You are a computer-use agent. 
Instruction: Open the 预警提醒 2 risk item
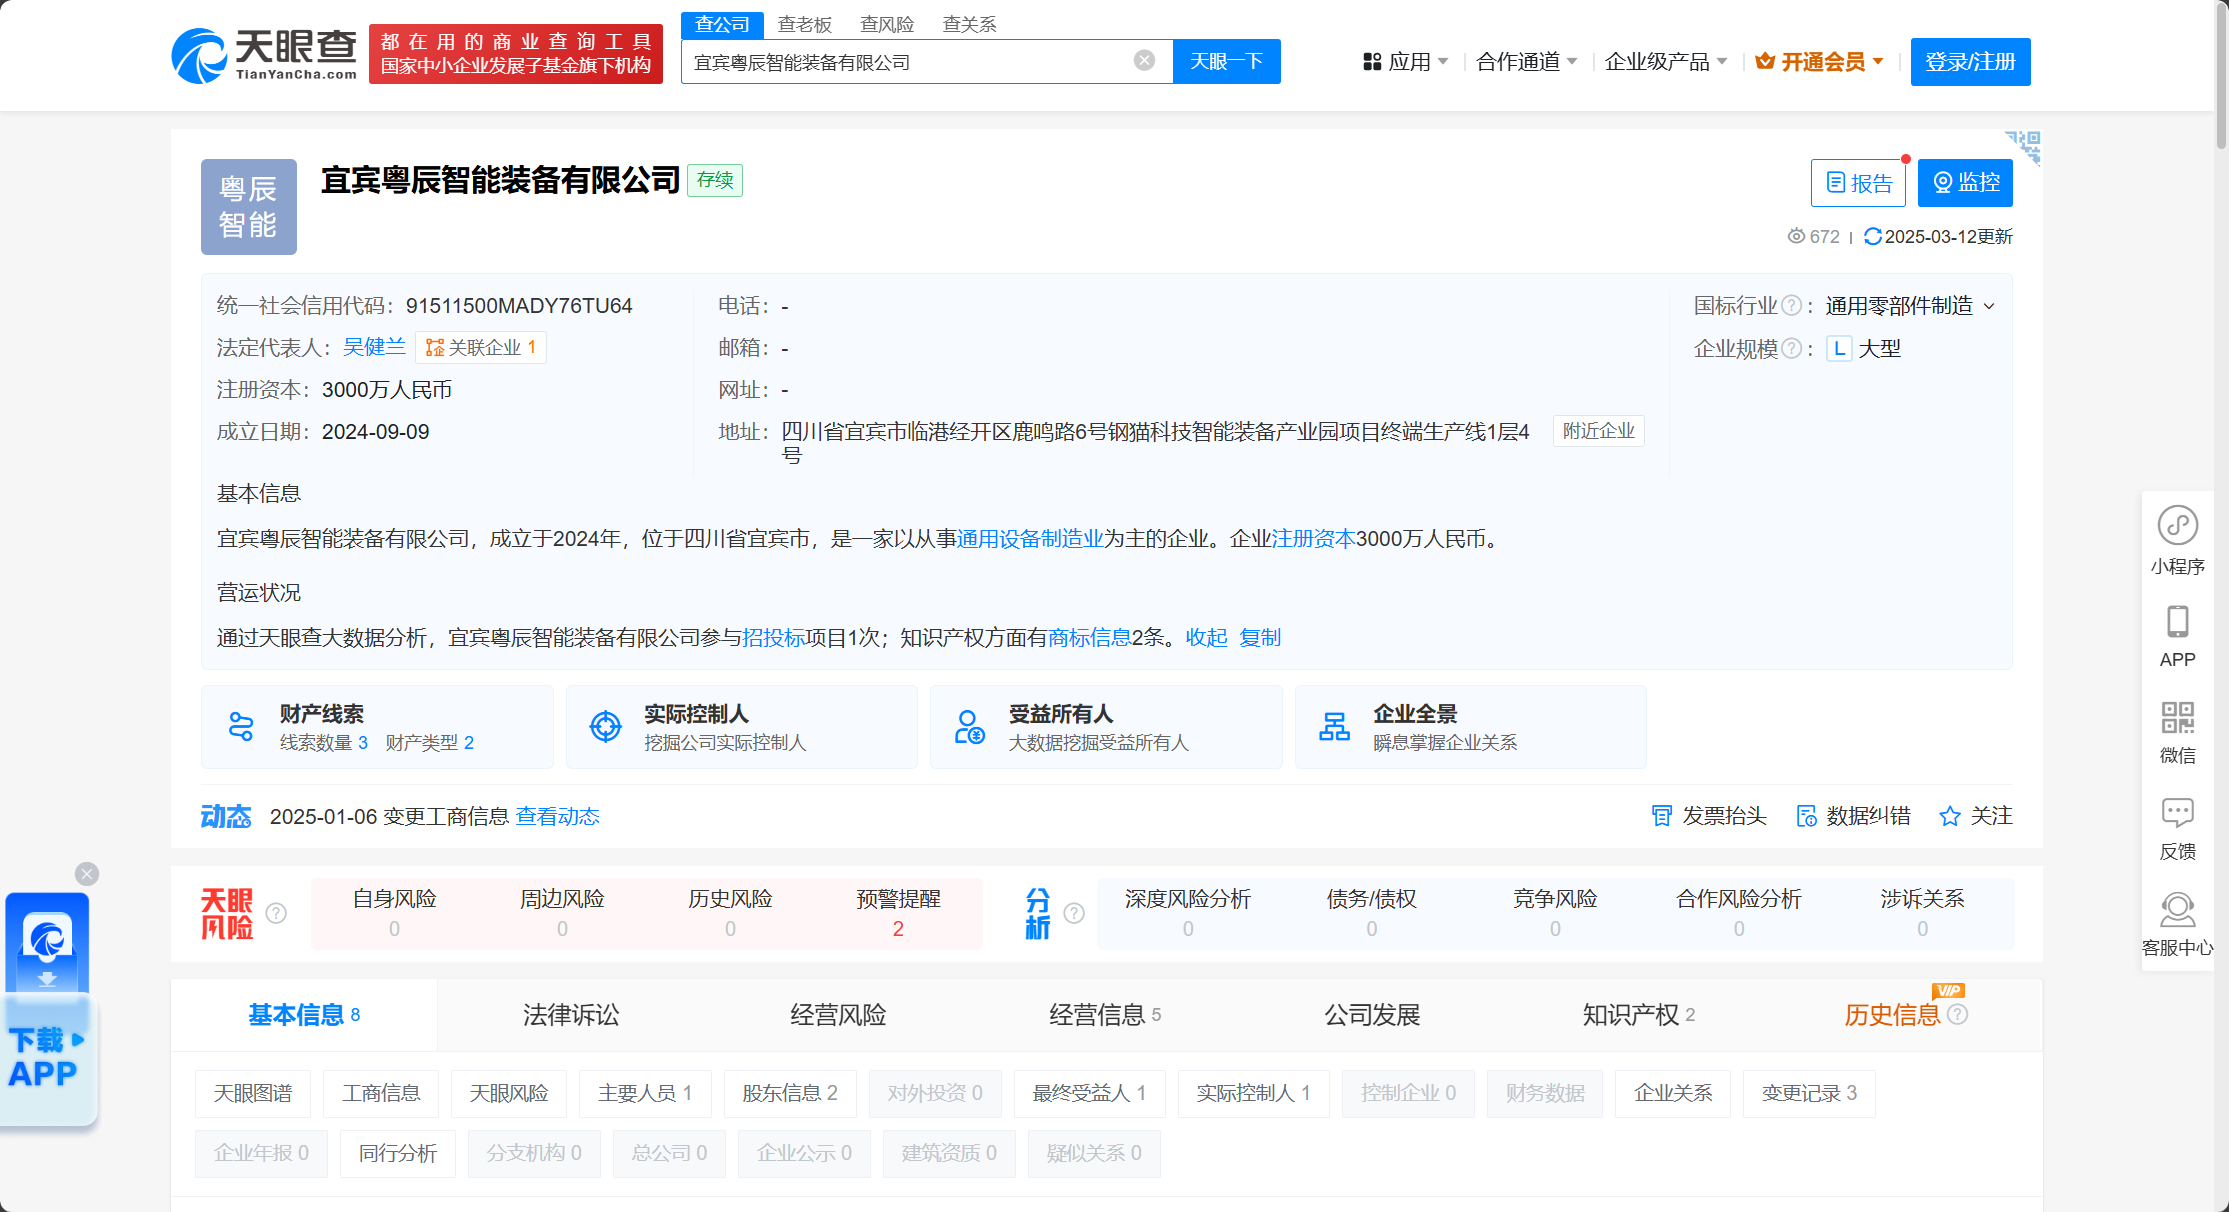coord(898,913)
